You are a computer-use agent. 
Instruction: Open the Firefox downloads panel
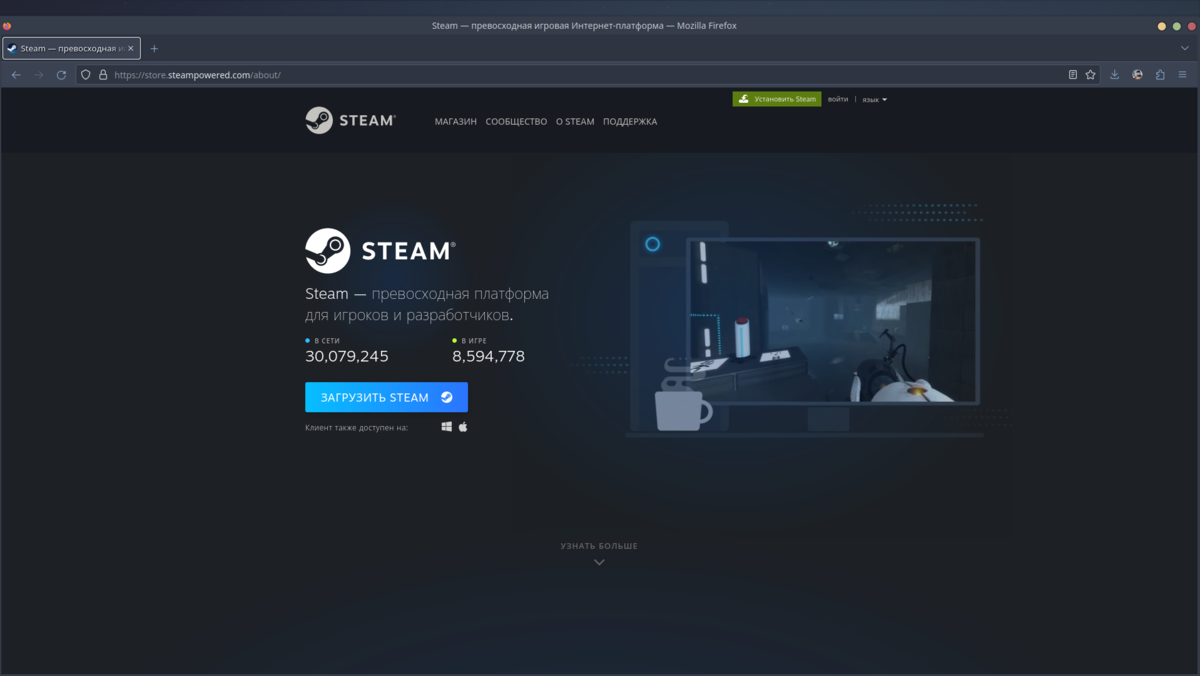point(1115,75)
